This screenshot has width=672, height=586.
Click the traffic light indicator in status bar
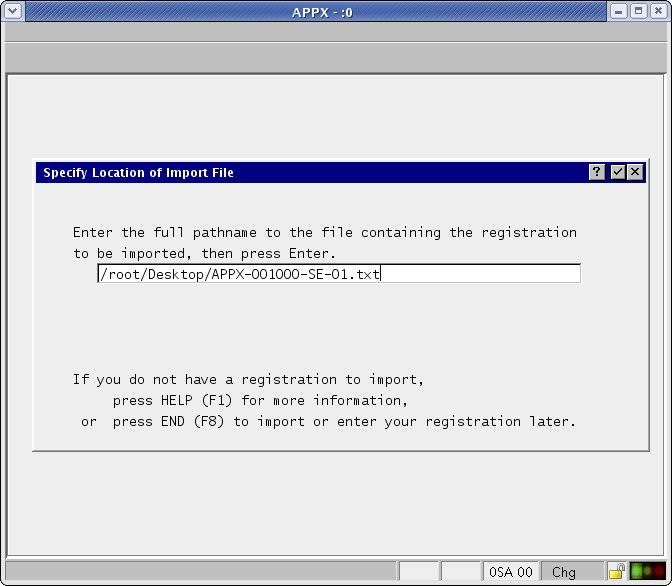pyautogui.click(x=647, y=572)
